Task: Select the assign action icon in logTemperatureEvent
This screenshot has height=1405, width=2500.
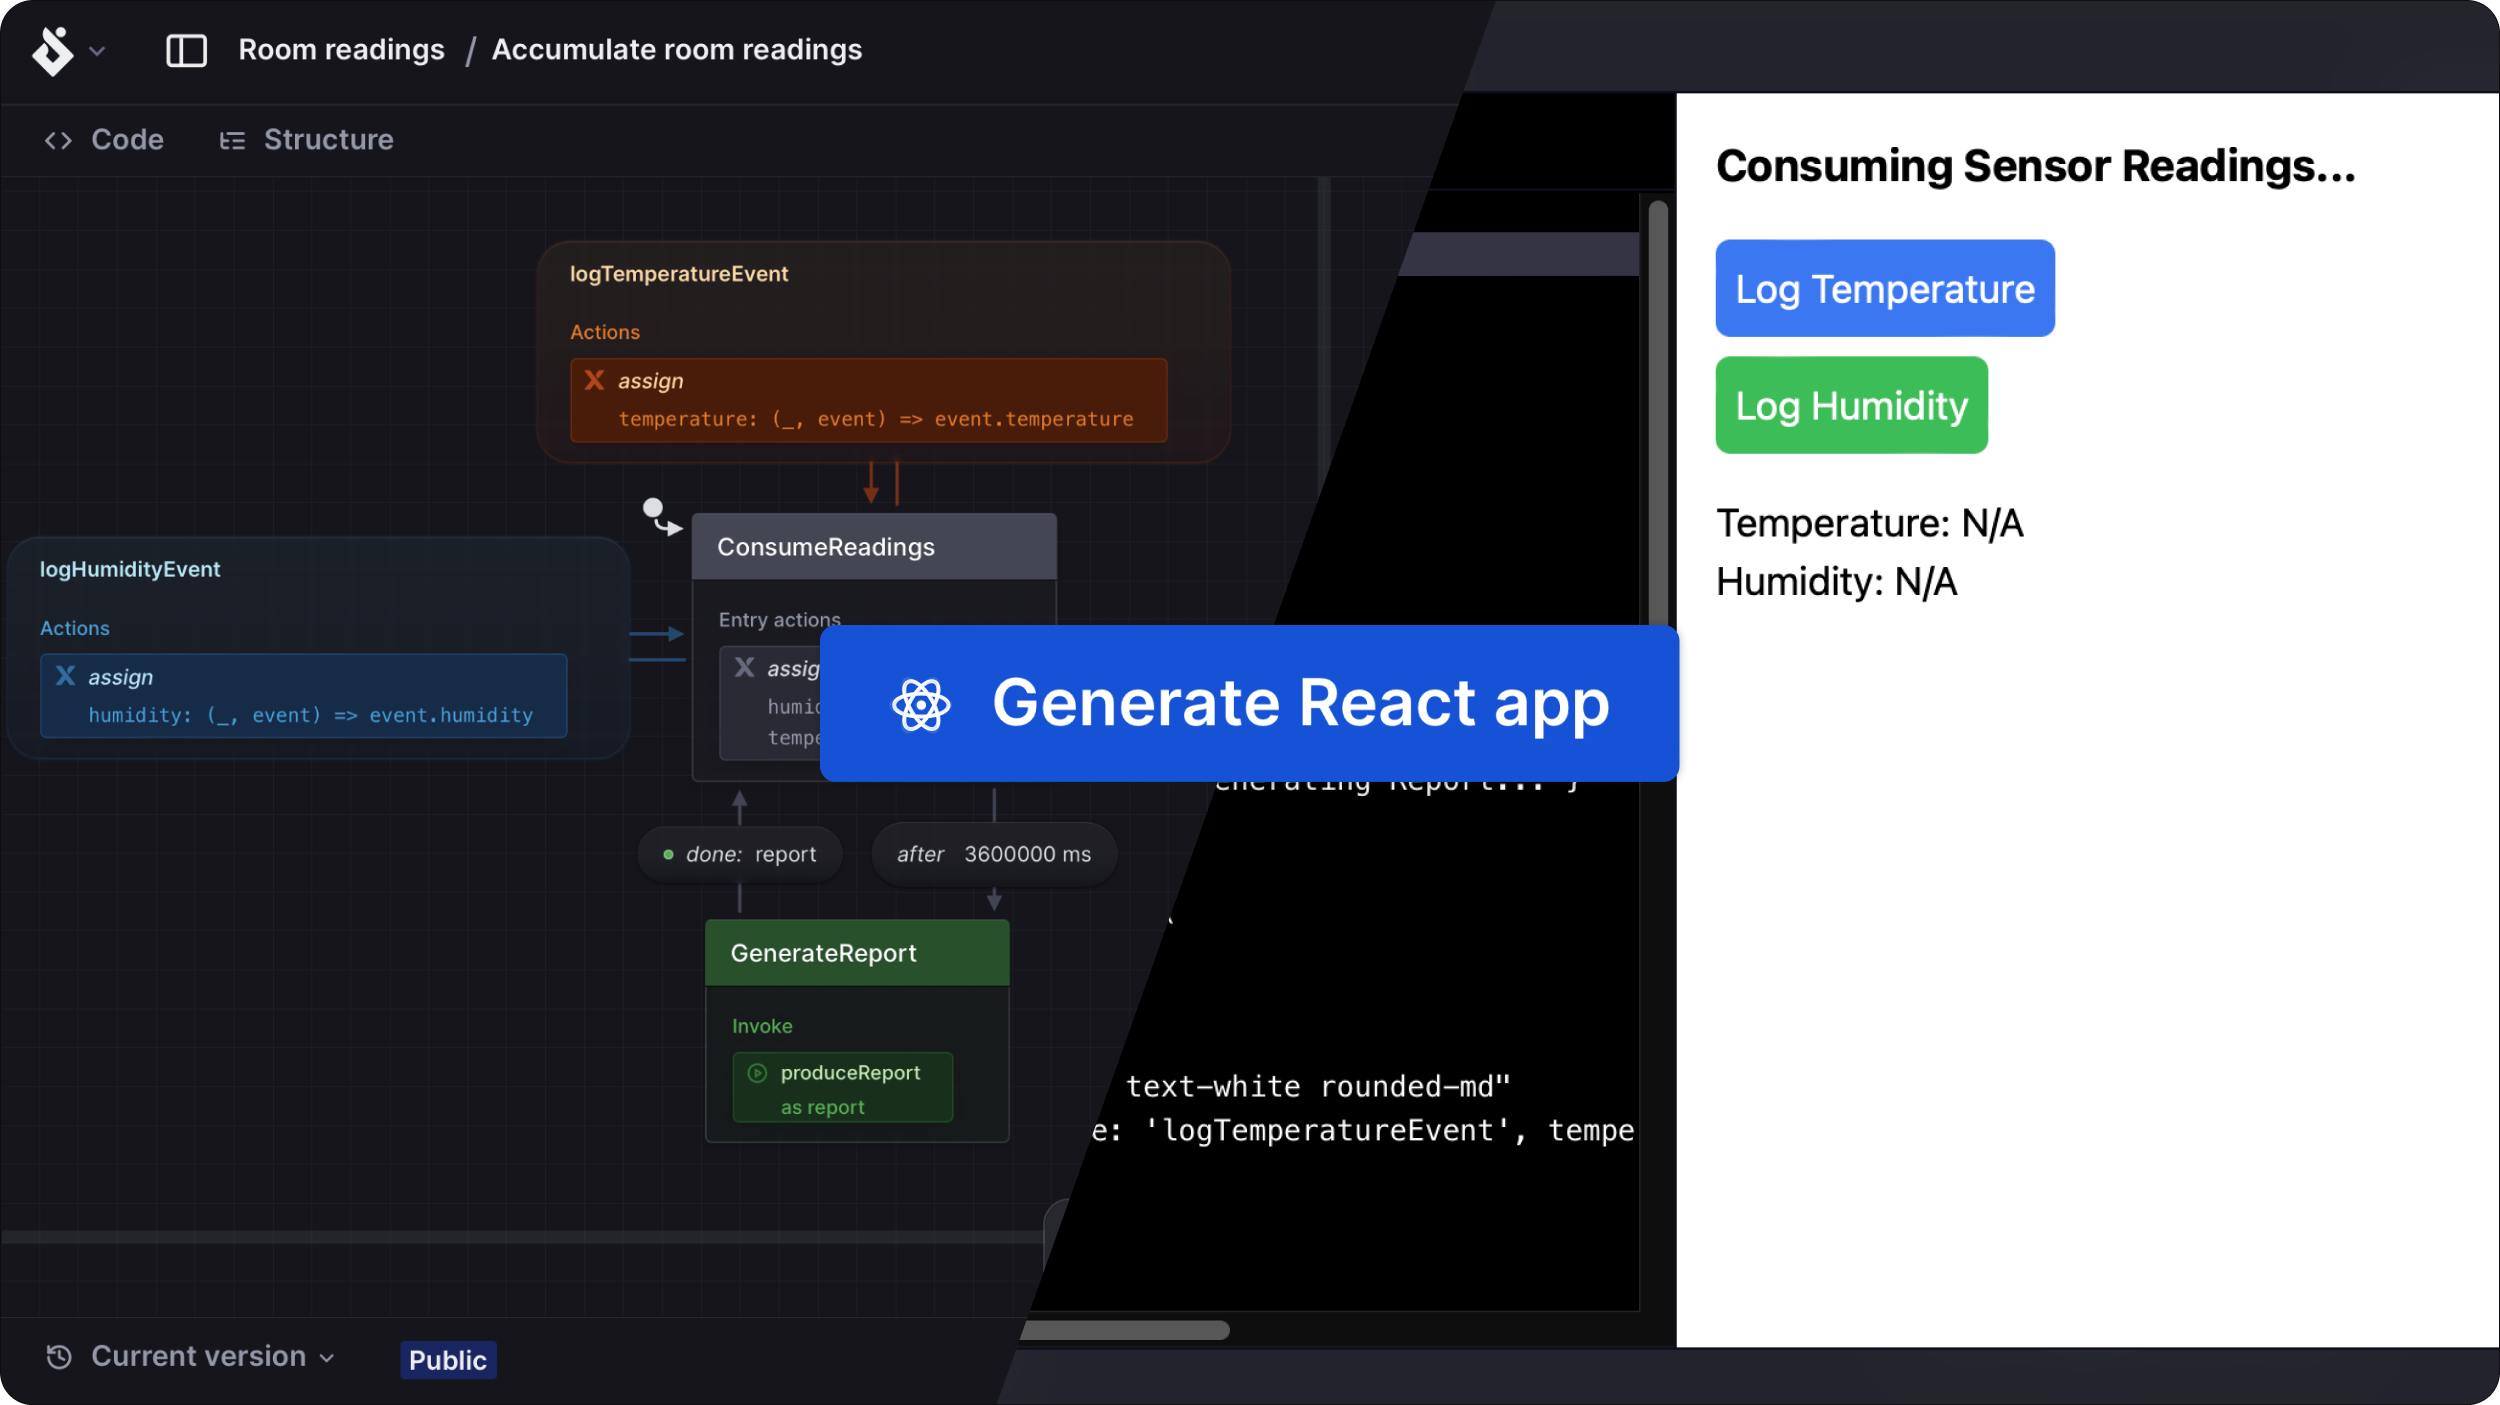Action: 596,380
